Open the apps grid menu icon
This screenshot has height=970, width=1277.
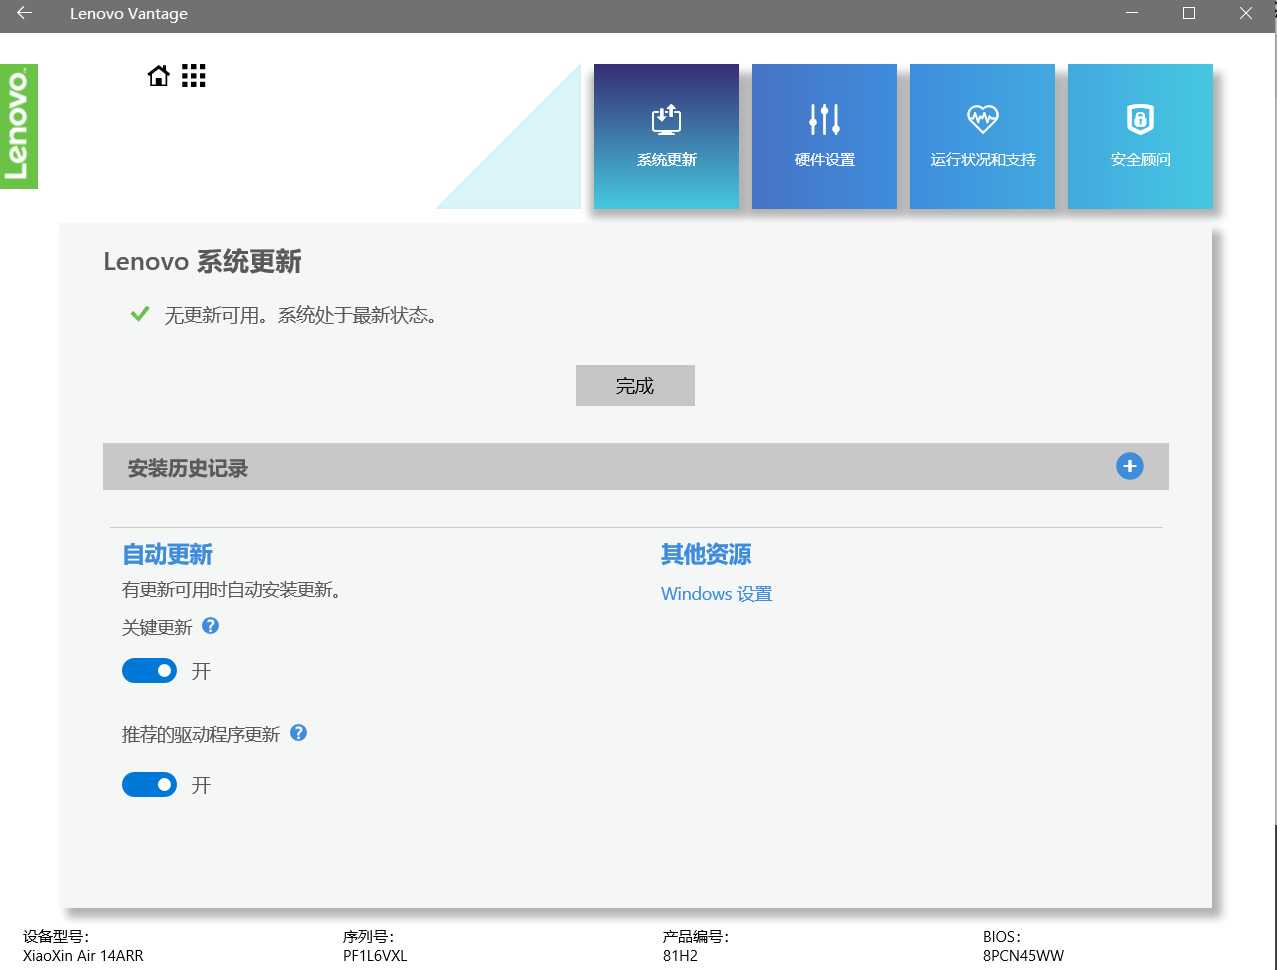pos(194,76)
